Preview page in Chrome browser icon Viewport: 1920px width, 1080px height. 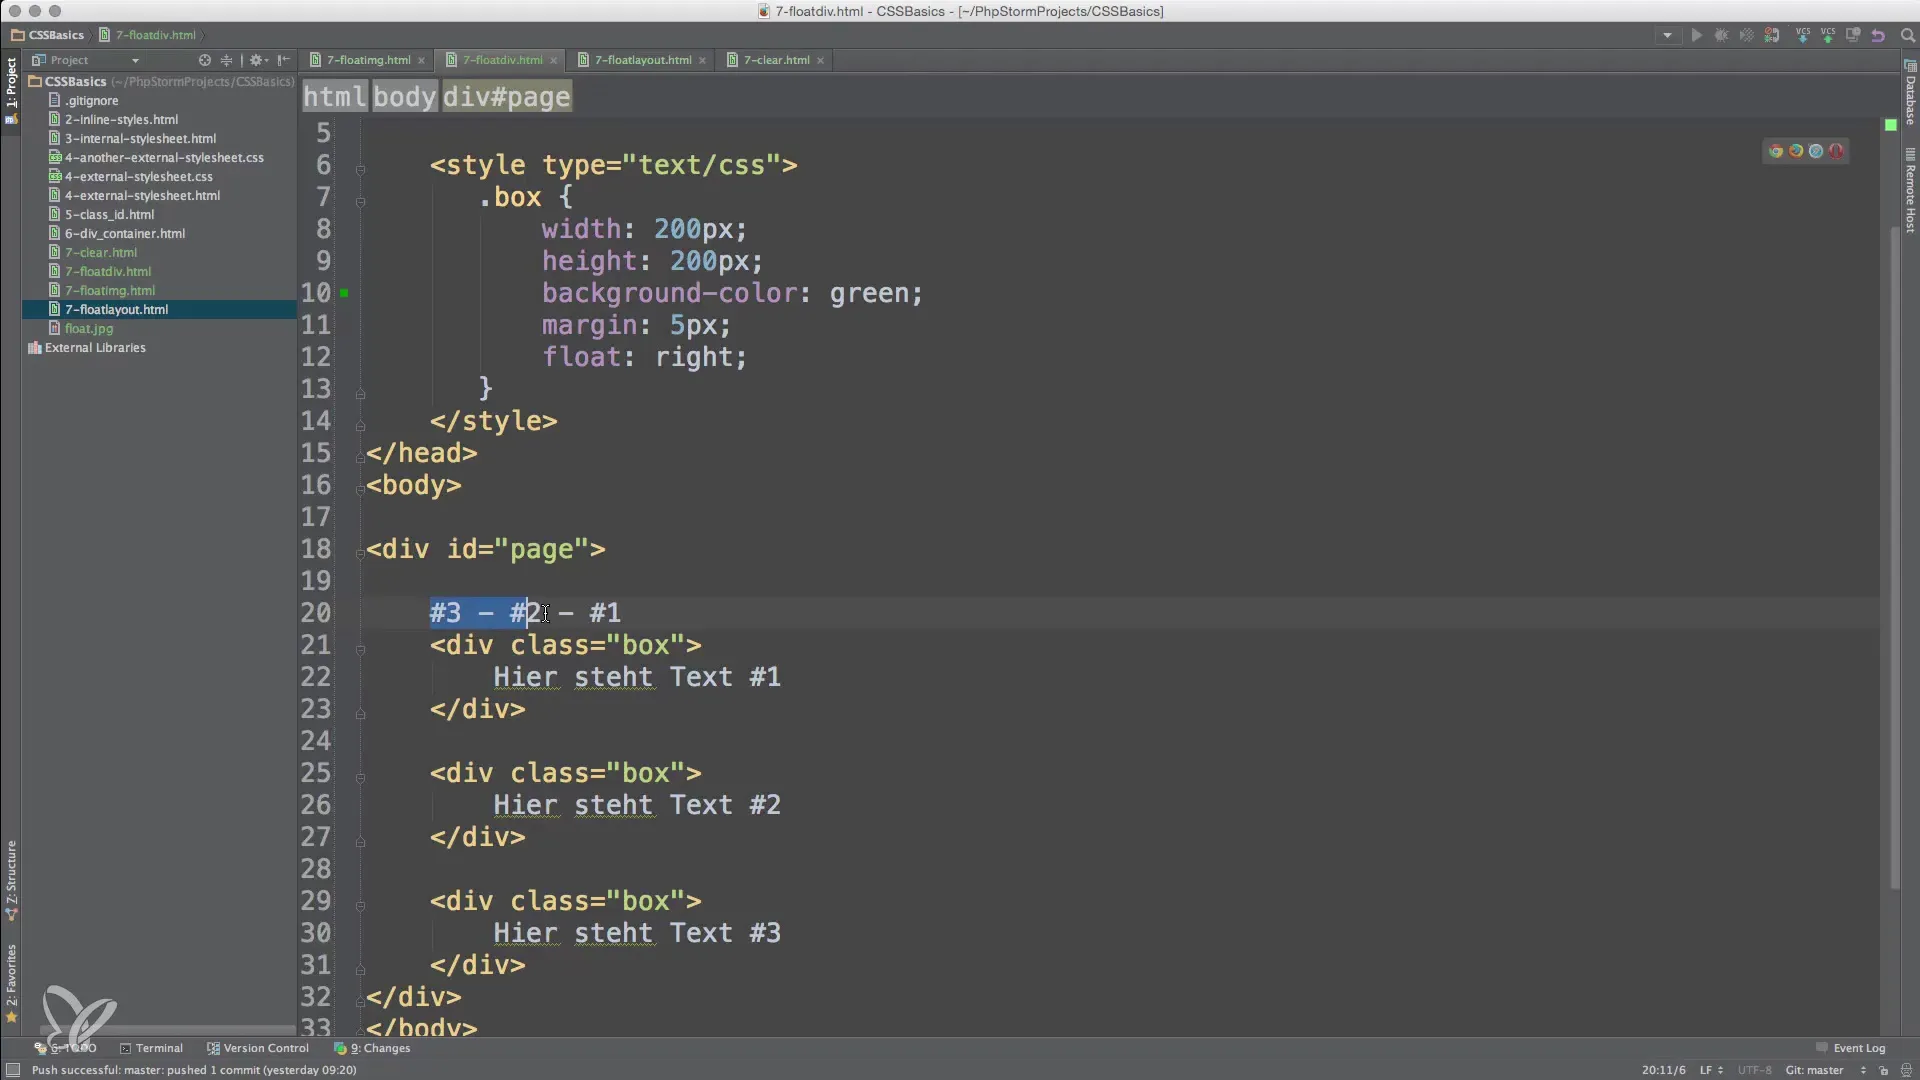tap(1776, 151)
